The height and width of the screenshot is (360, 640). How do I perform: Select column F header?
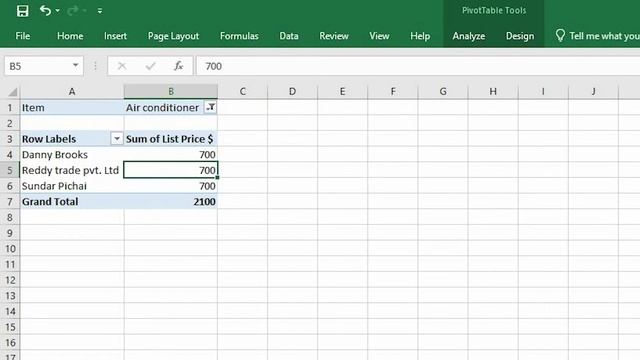pos(393,91)
